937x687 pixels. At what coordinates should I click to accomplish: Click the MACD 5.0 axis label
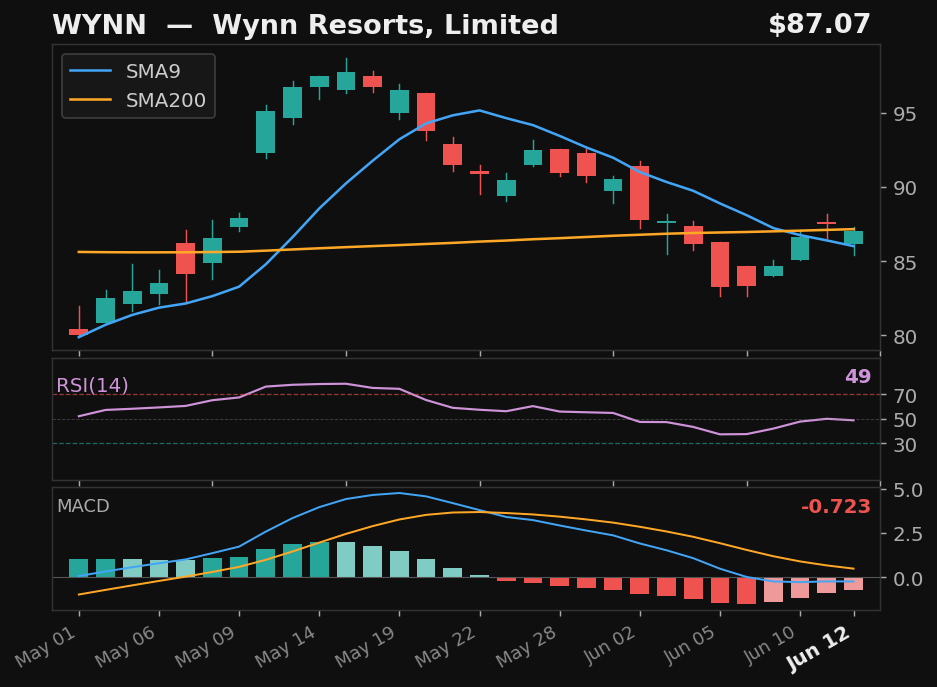(908, 490)
